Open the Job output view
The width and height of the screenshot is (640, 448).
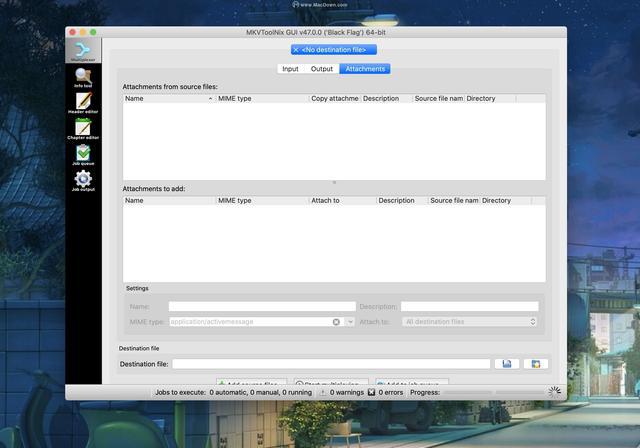(83, 181)
